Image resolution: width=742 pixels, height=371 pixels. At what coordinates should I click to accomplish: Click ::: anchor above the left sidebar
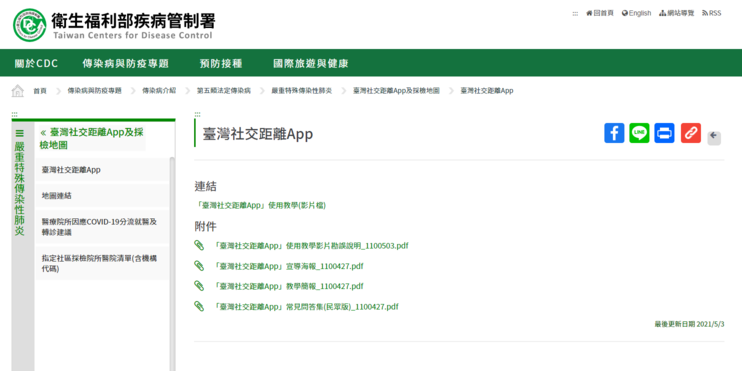click(x=15, y=114)
